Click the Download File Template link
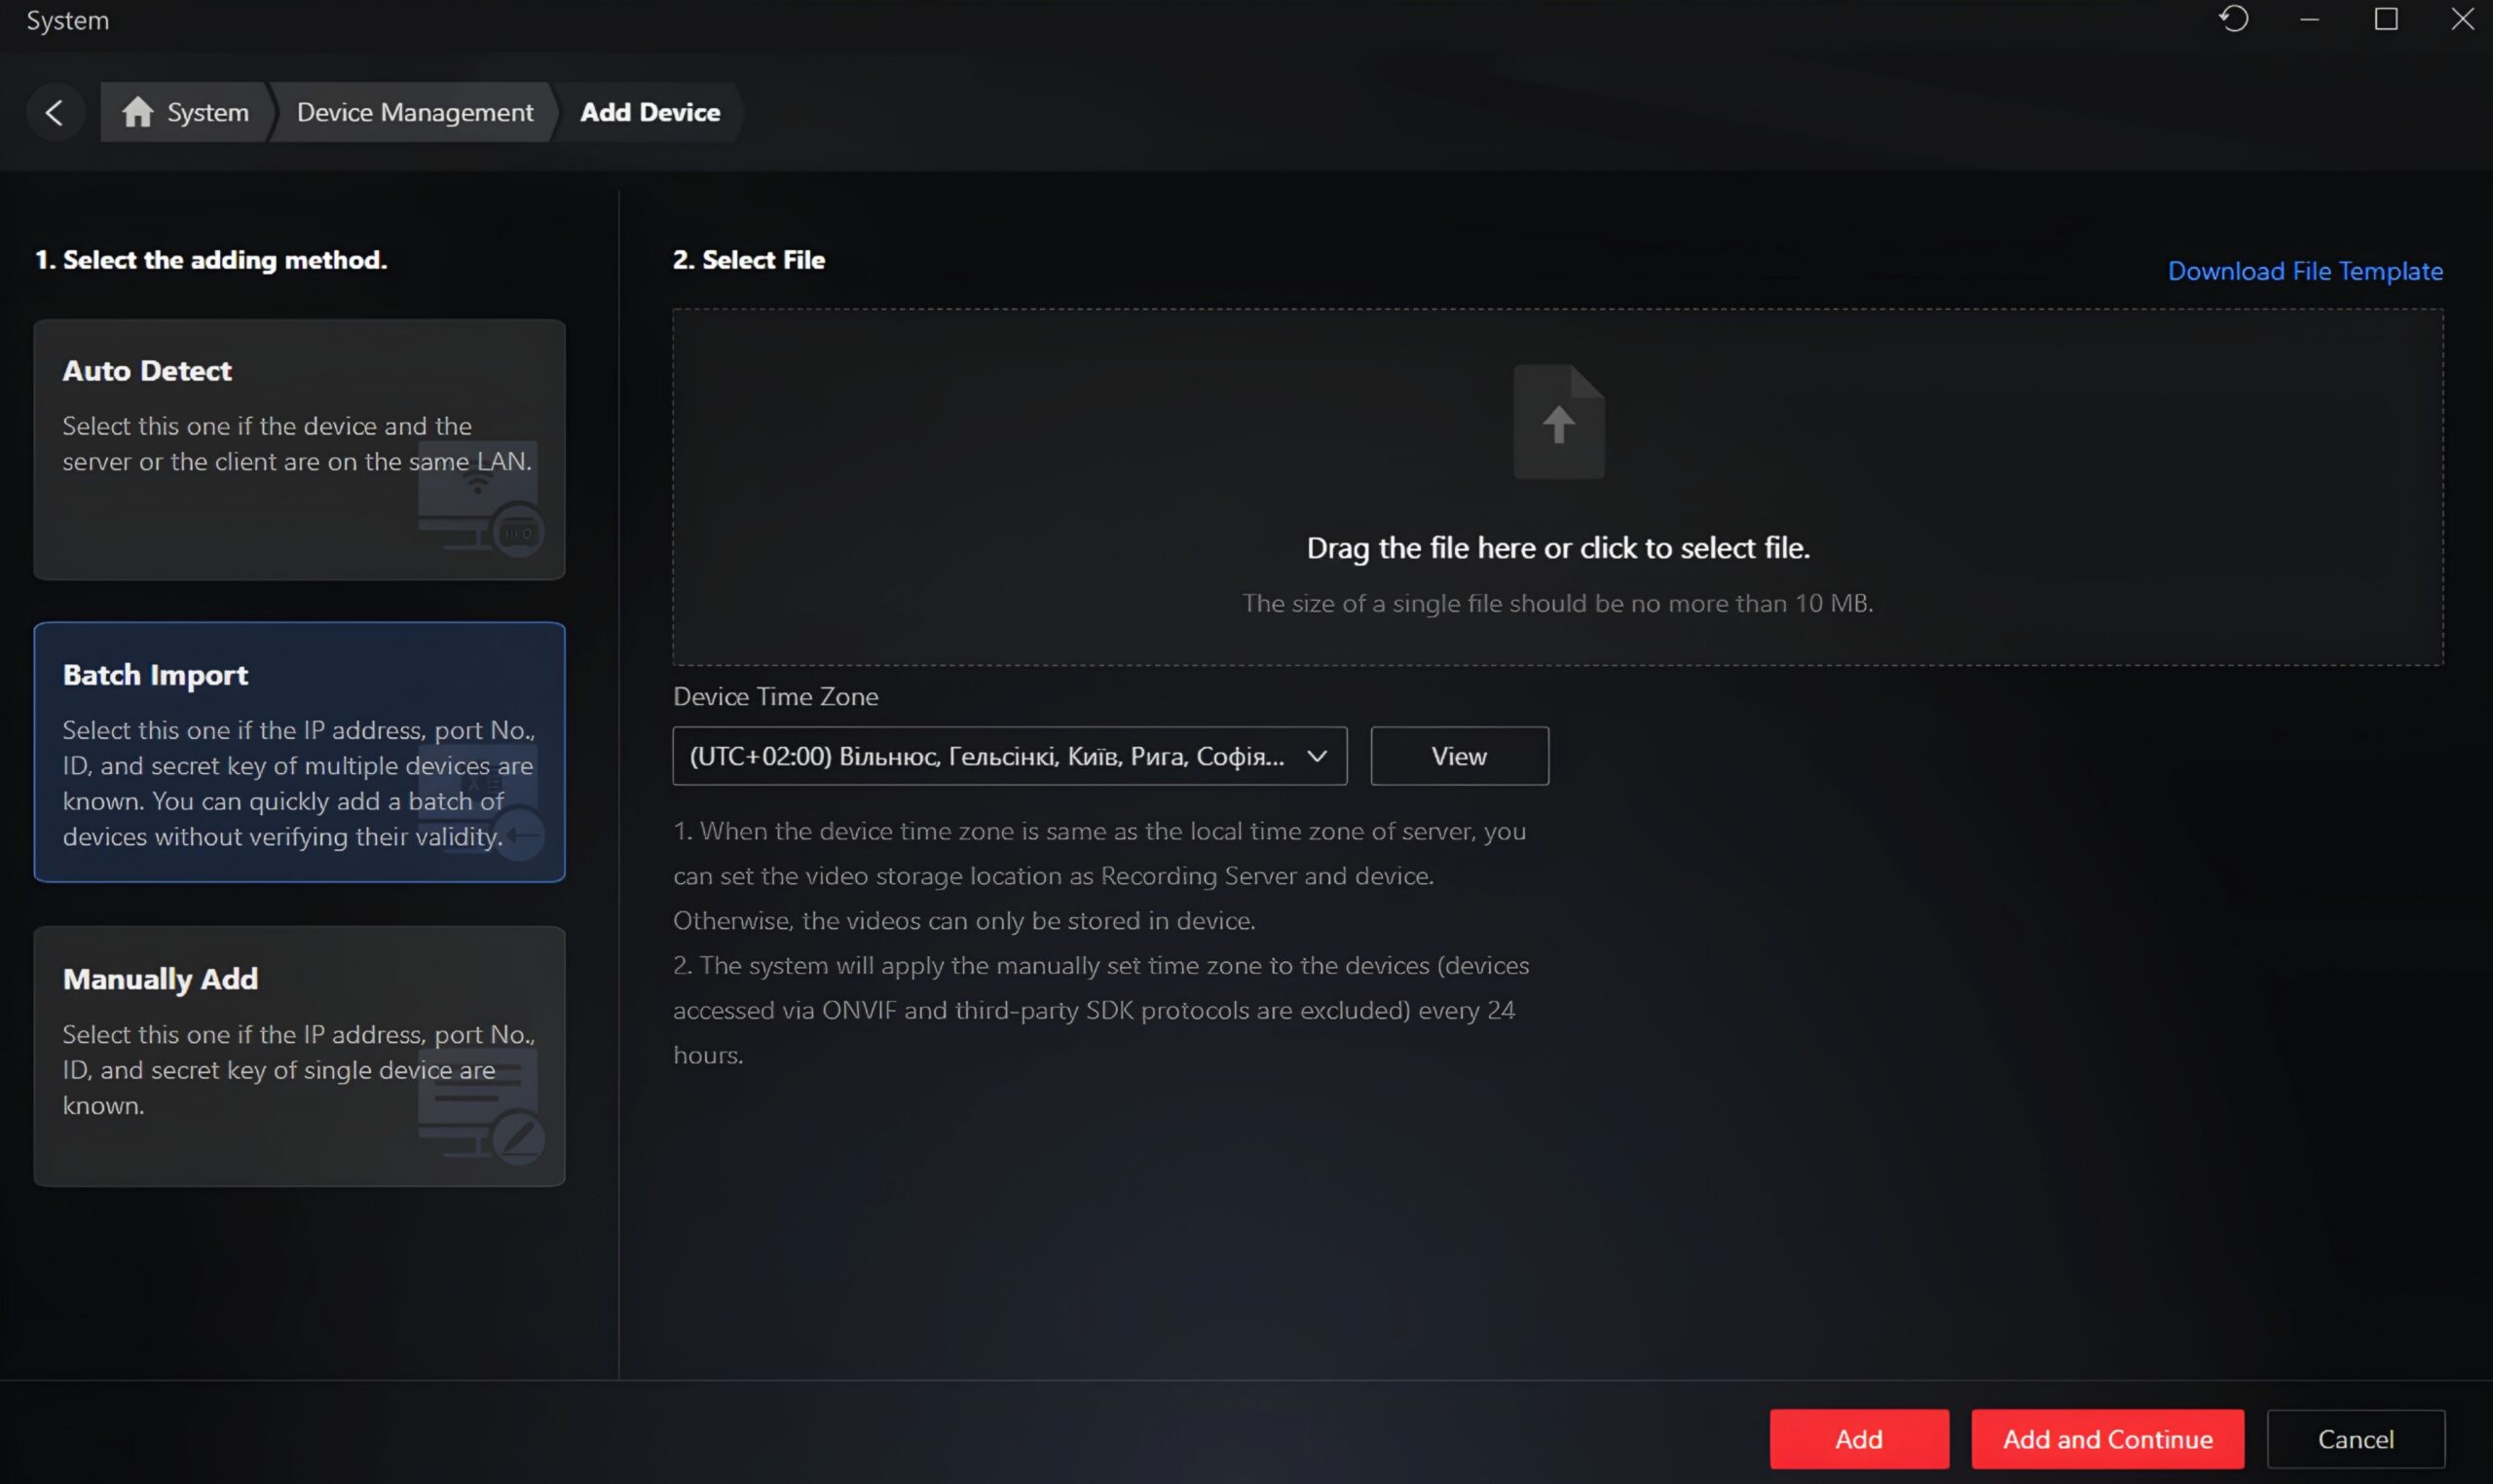 2305,271
